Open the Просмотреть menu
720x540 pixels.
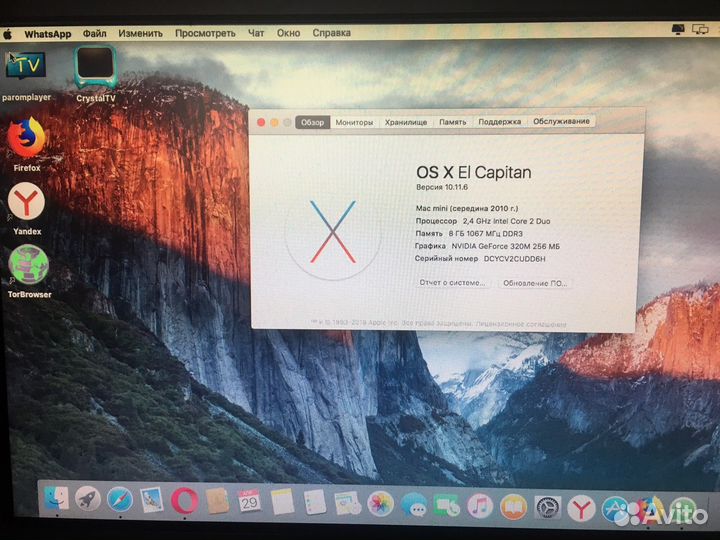coord(205,33)
